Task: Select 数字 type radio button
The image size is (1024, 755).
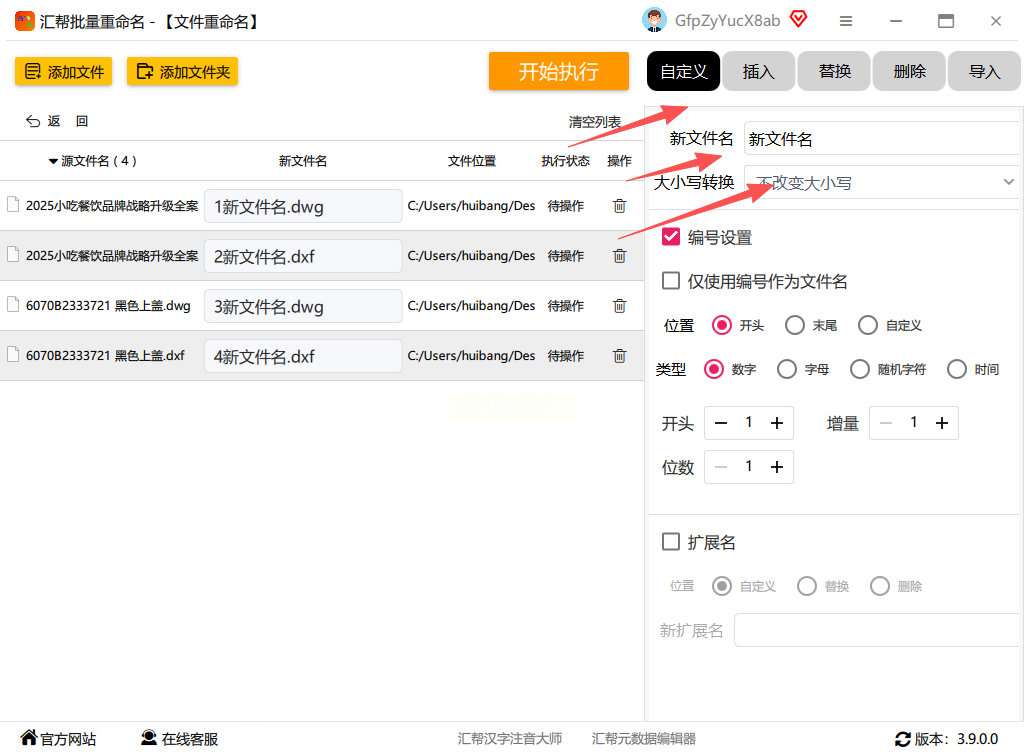Action: click(x=714, y=369)
